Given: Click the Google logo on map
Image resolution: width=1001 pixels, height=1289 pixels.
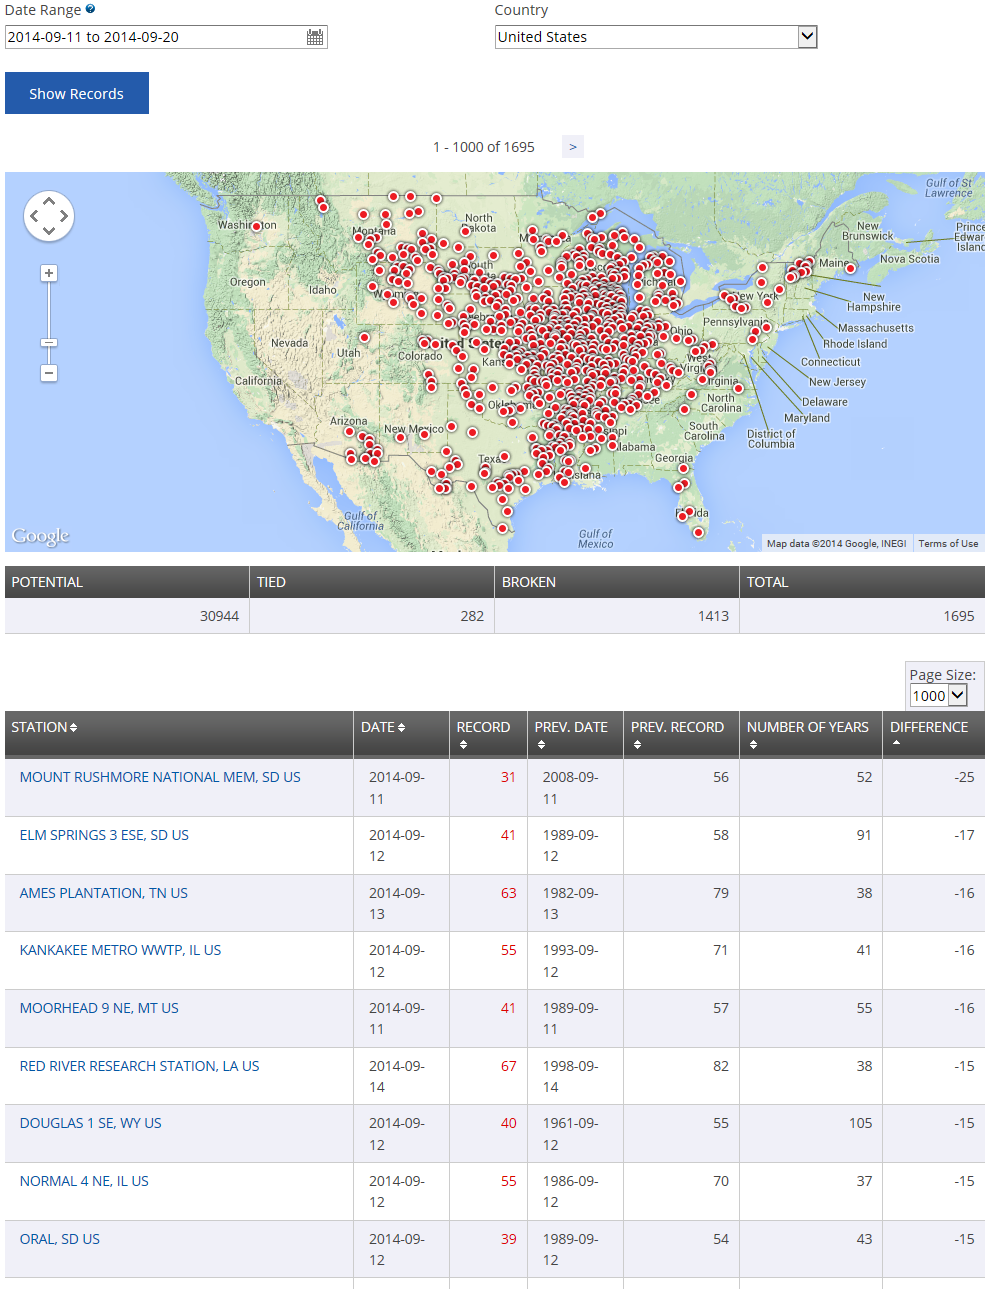Looking at the screenshot, I should click(41, 536).
